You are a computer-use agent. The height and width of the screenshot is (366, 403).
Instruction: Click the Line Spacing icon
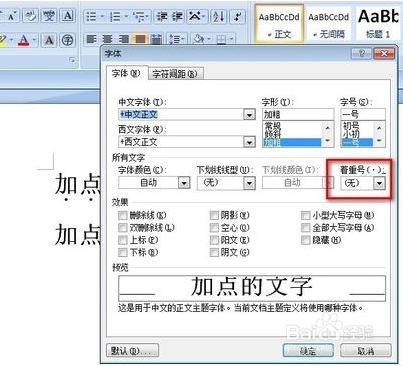174,40
